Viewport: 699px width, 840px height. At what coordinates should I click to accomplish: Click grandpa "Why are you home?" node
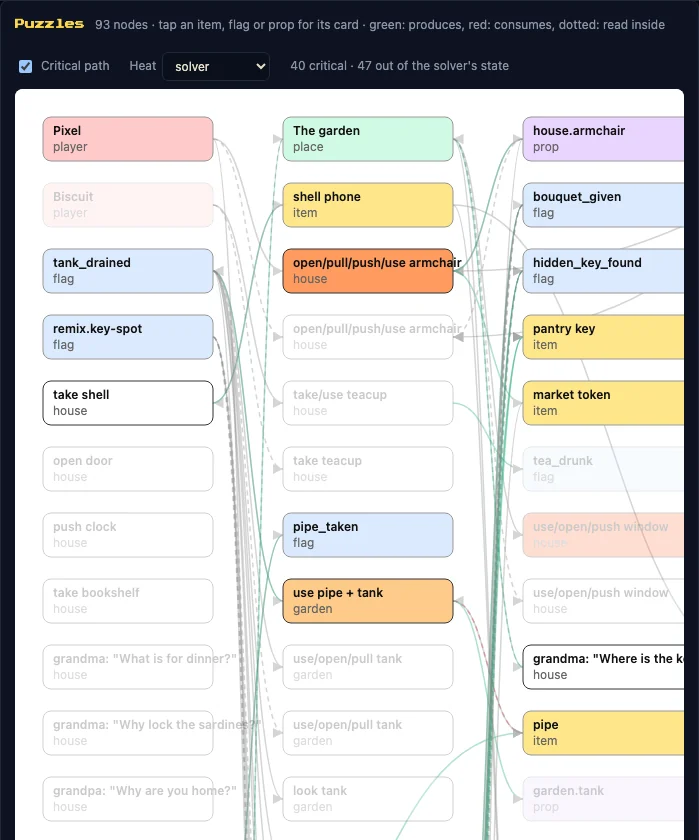(x=128, y=799)
